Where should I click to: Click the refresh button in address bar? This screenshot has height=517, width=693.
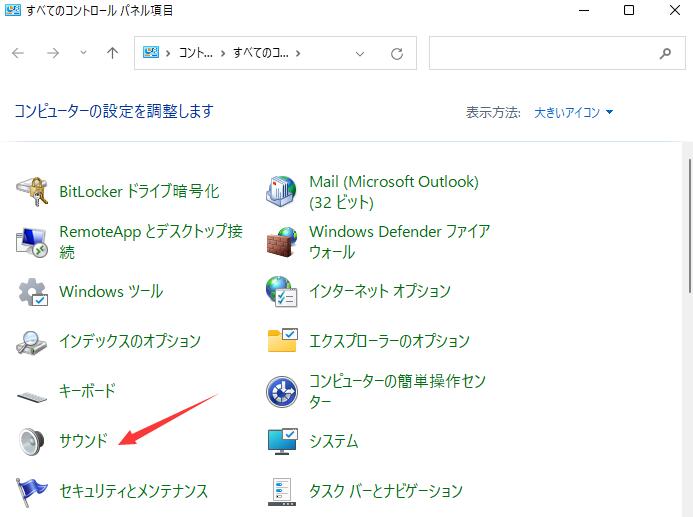[397, 53]
